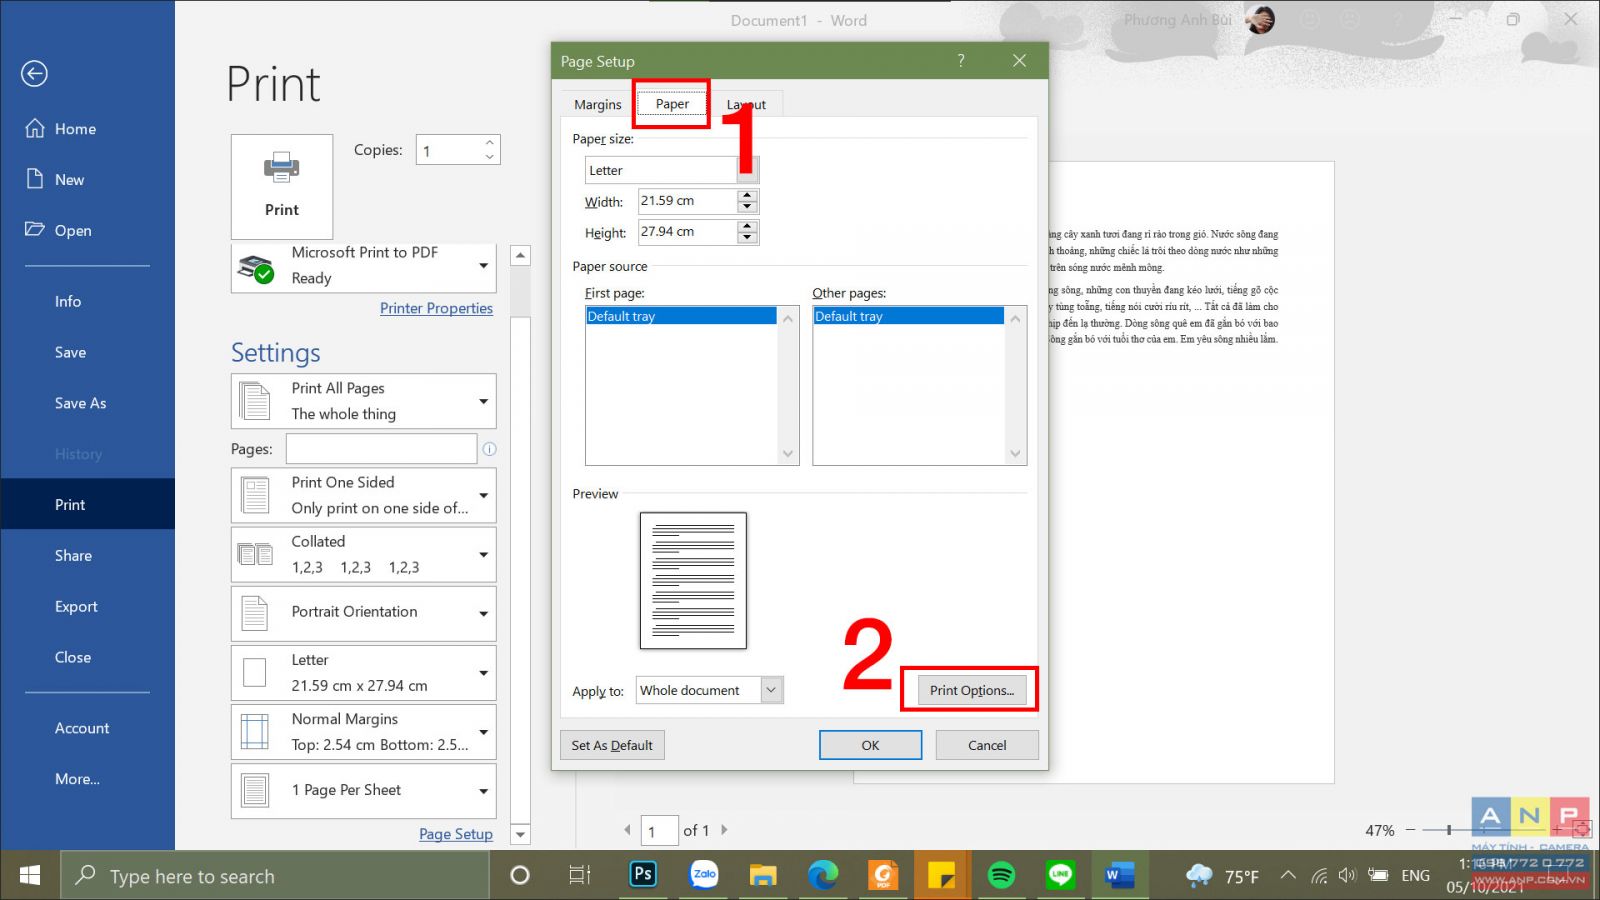Open Zalo from the taskbar

704,875
